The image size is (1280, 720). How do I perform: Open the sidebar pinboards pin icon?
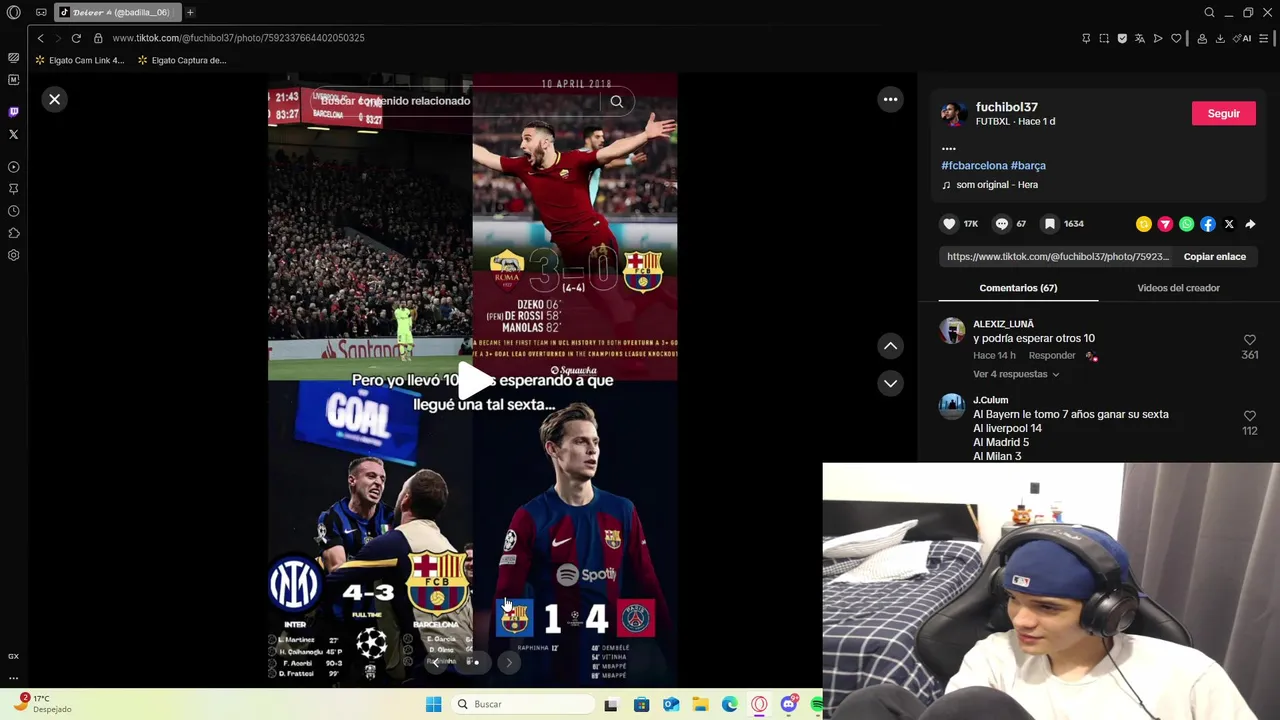pos(13,189)
